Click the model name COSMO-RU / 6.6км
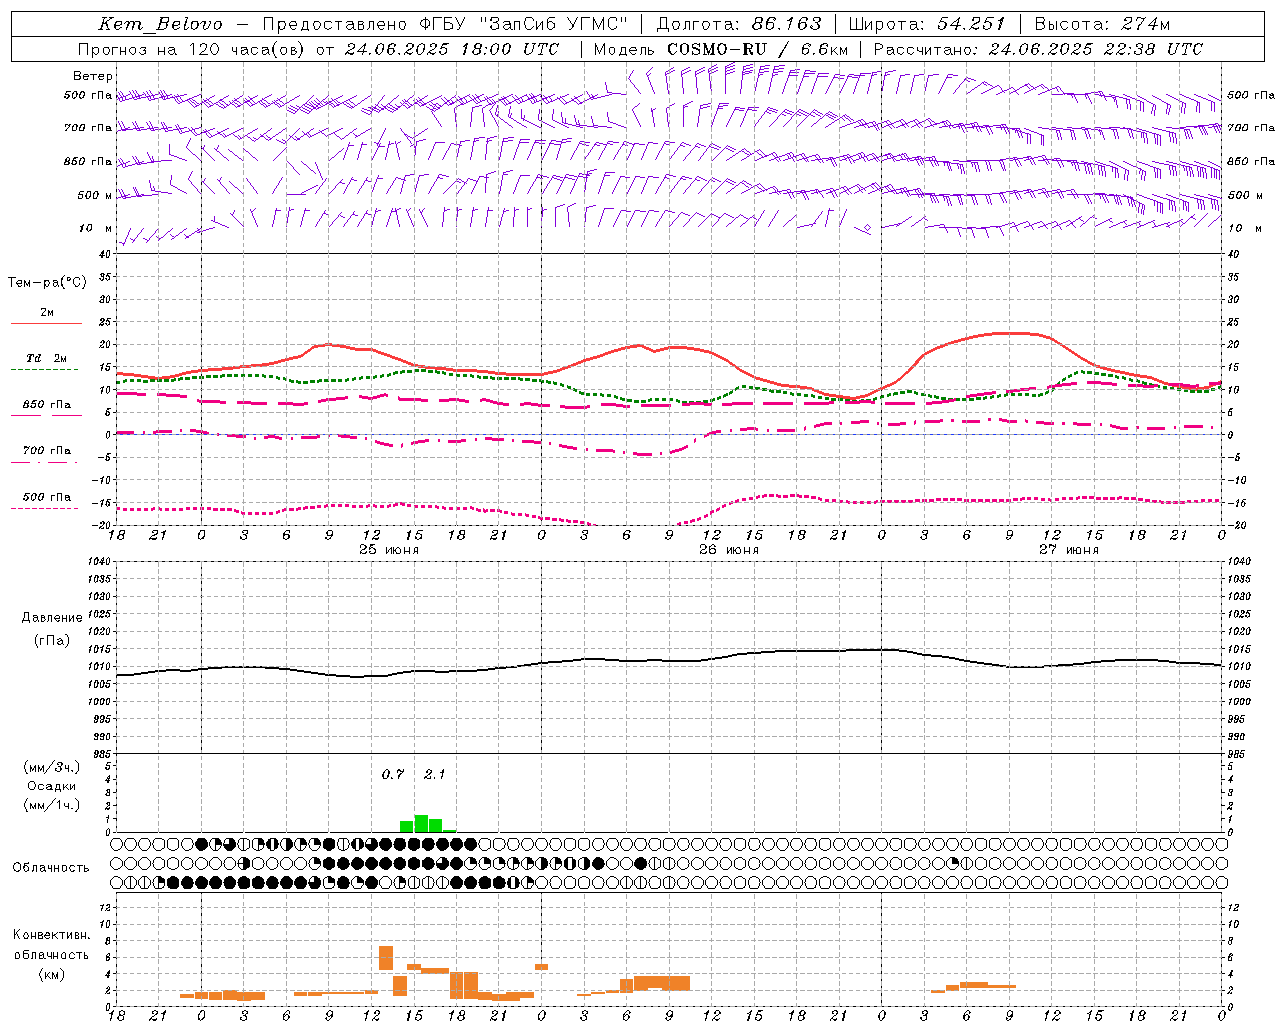This screenshot has width=1280, height=1024. 758,49
